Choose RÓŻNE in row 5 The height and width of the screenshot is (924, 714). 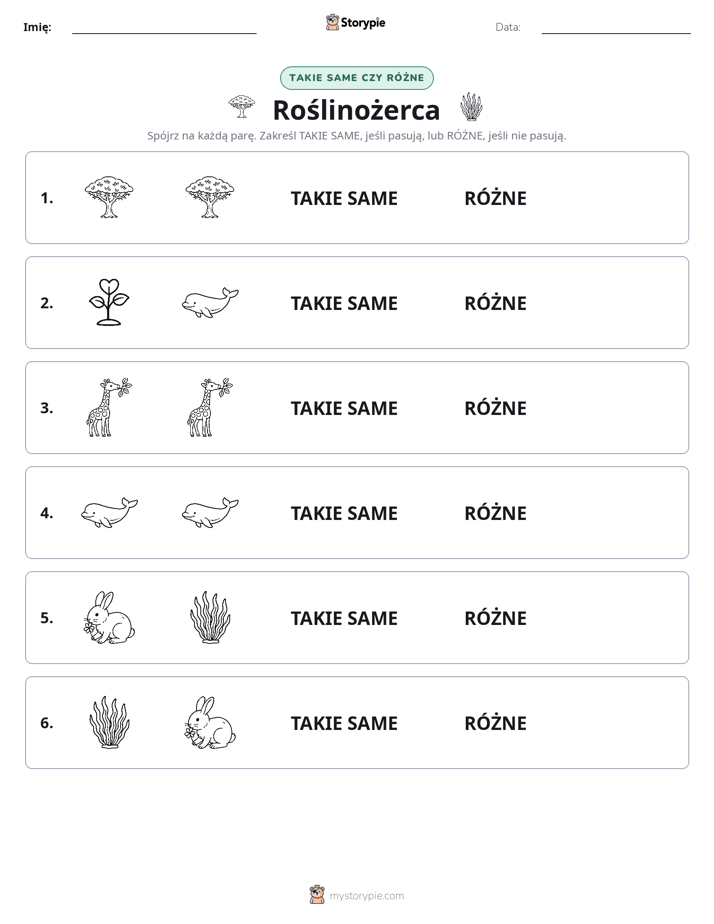[495, 618]
